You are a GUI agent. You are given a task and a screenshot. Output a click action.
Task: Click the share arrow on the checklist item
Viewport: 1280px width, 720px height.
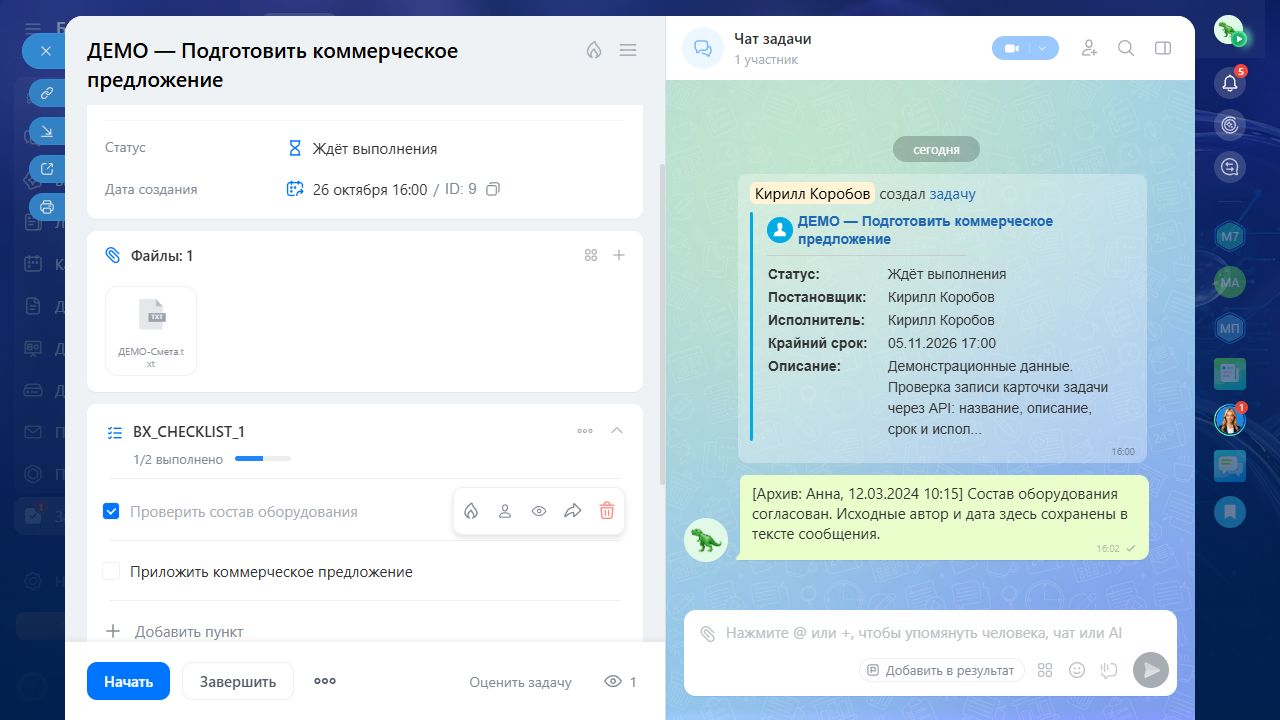click(x=572, y=511)
